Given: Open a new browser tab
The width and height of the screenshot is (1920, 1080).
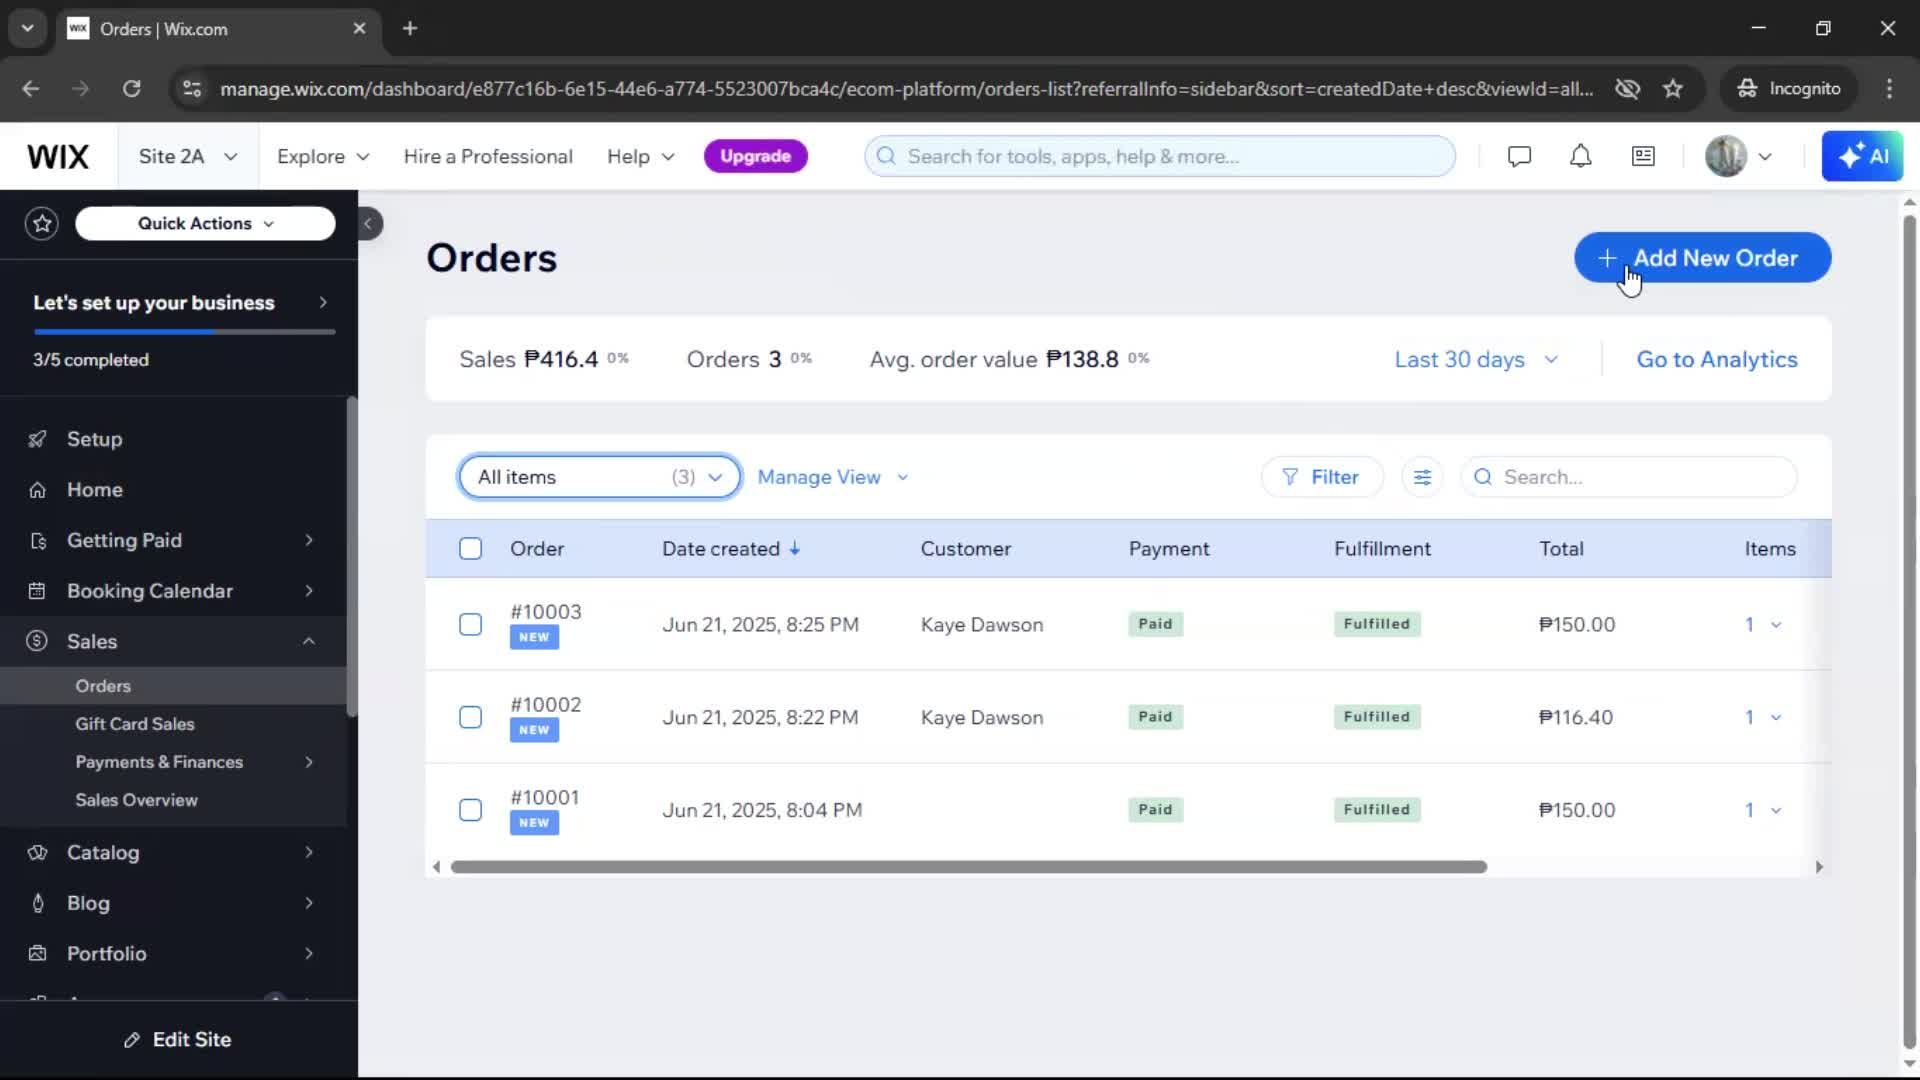Looking at the screenshot, I should [x=410, y=29].
